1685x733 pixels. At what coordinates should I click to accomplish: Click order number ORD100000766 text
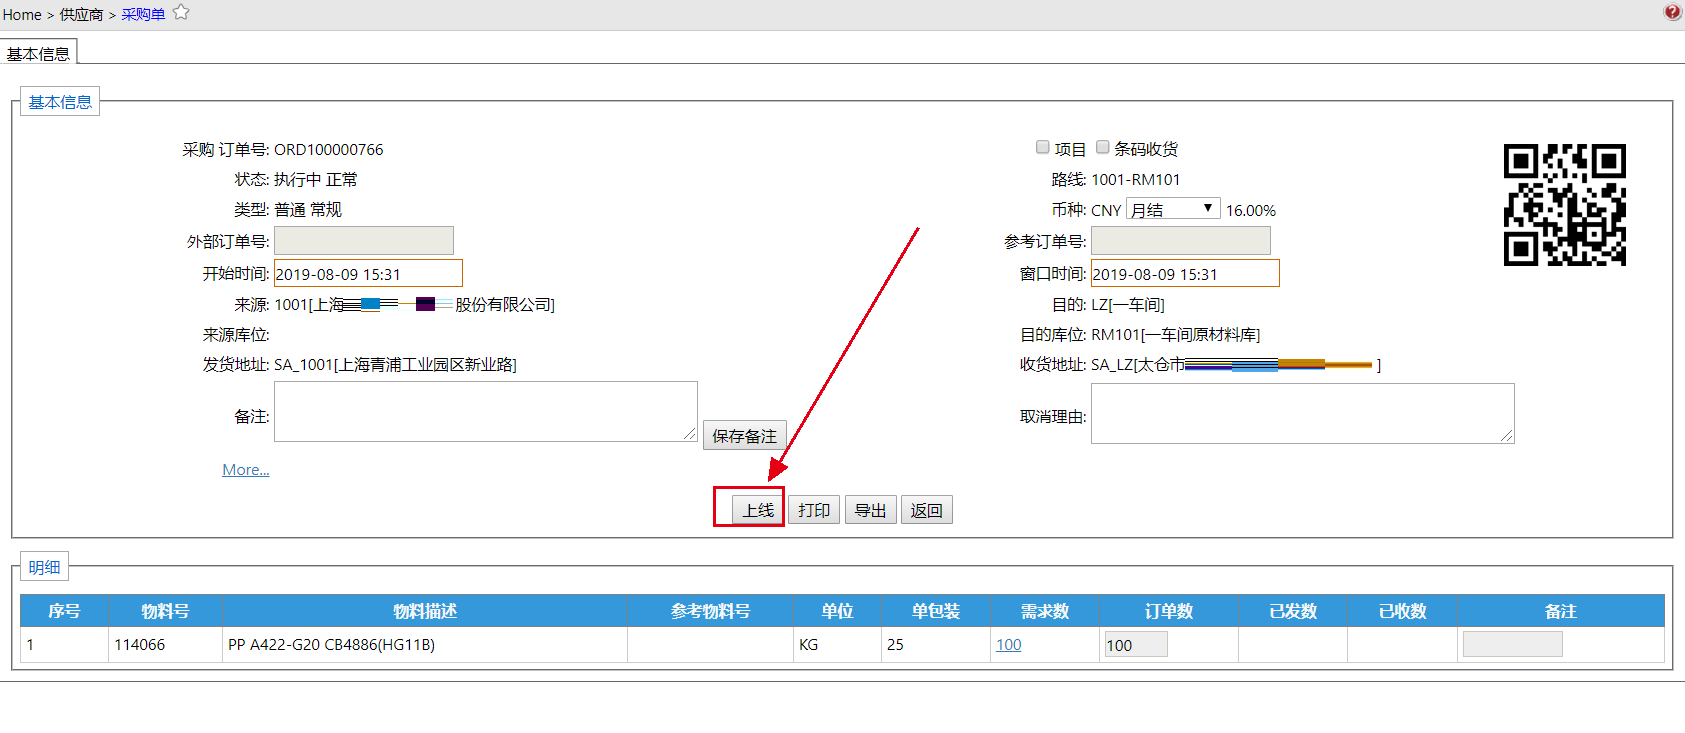click(329, 150)
